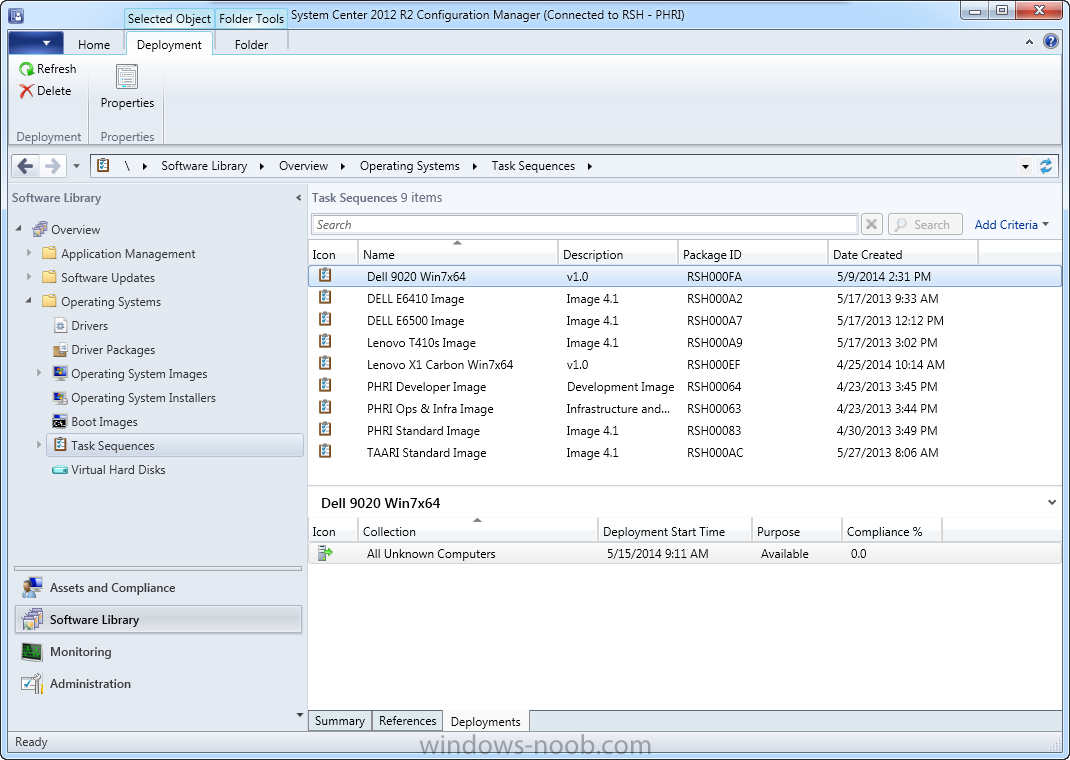The width and height of the screenshot is (1070, 760).
Task: Go back using the navigation arrow
Action: pos(26,166)
